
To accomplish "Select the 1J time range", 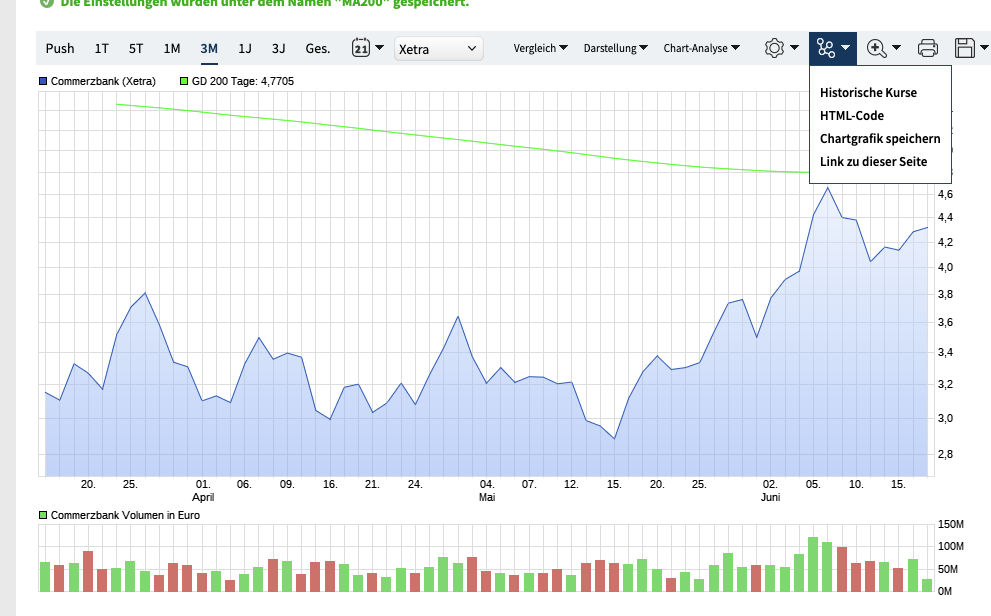I will click(245, 49).
